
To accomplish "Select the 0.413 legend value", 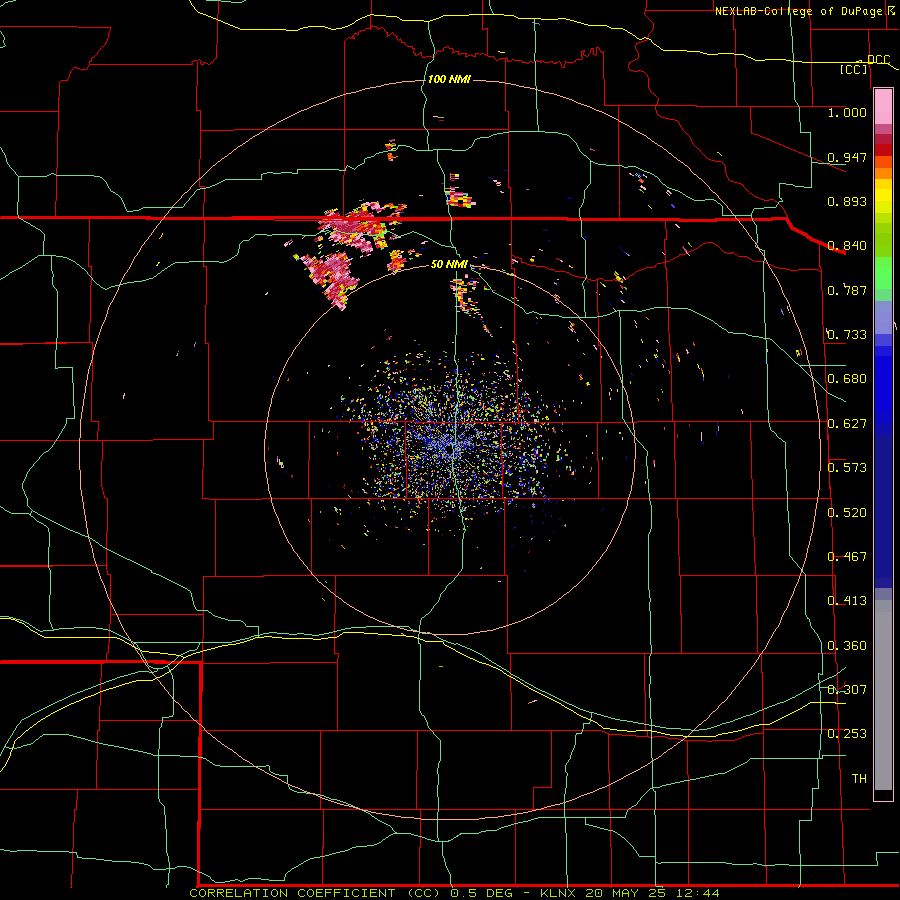I will point(847,601).
